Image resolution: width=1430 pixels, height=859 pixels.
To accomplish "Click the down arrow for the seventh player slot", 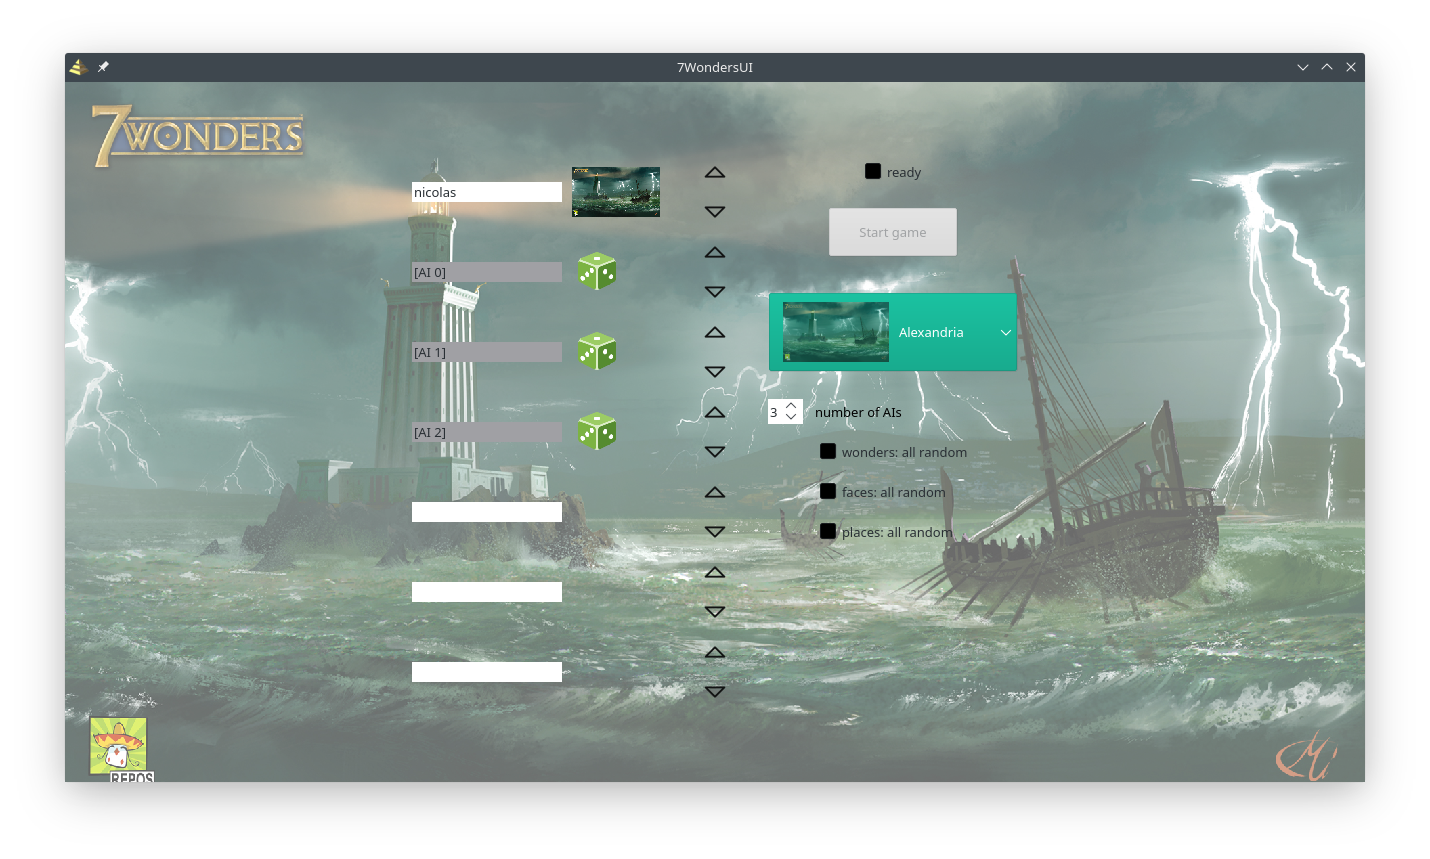I will (715, 692).
